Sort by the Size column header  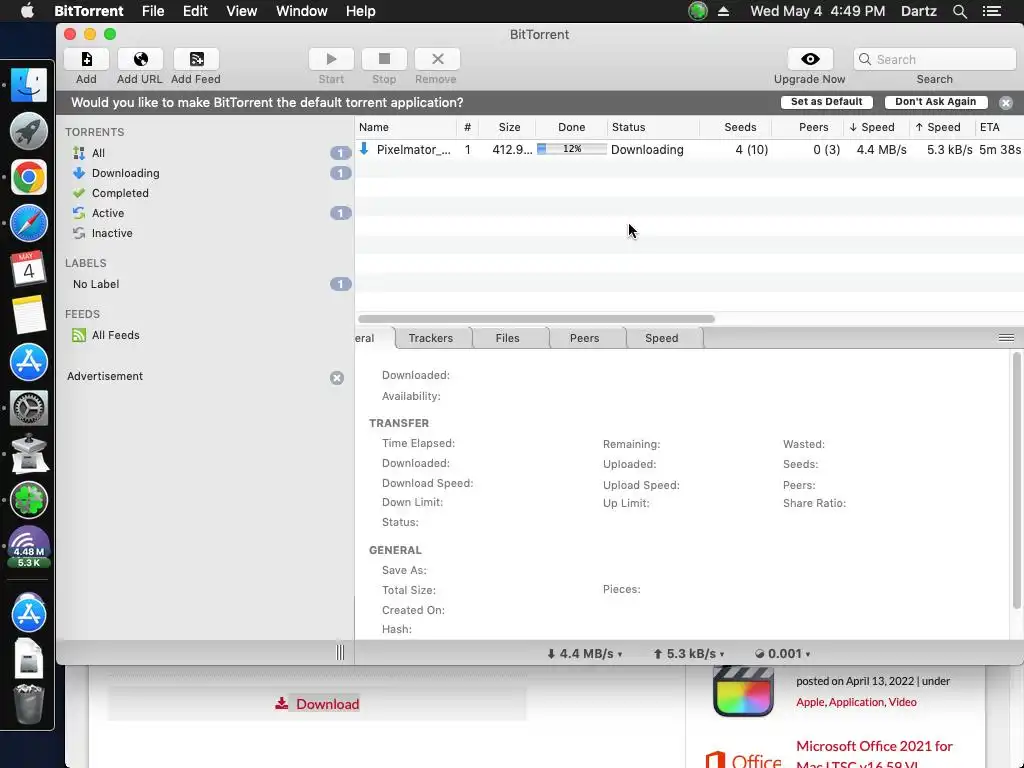pyautogui.click(x=507, y=127)
